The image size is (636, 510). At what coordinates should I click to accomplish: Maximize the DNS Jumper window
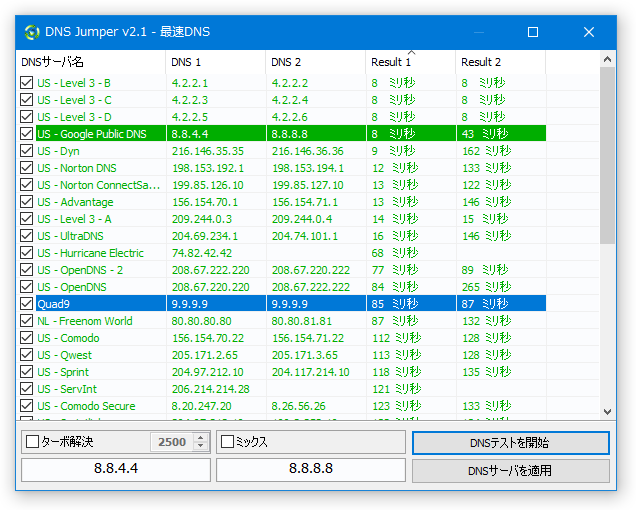point(533,32)
